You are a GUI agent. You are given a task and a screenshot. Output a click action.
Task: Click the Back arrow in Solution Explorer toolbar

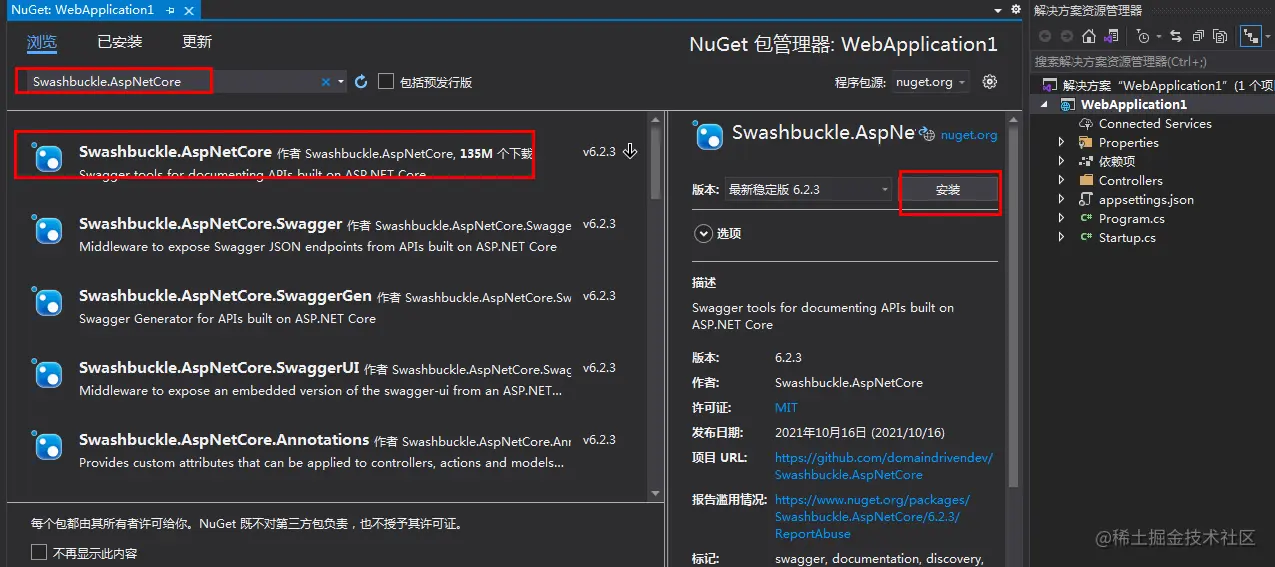[1045, 36]
